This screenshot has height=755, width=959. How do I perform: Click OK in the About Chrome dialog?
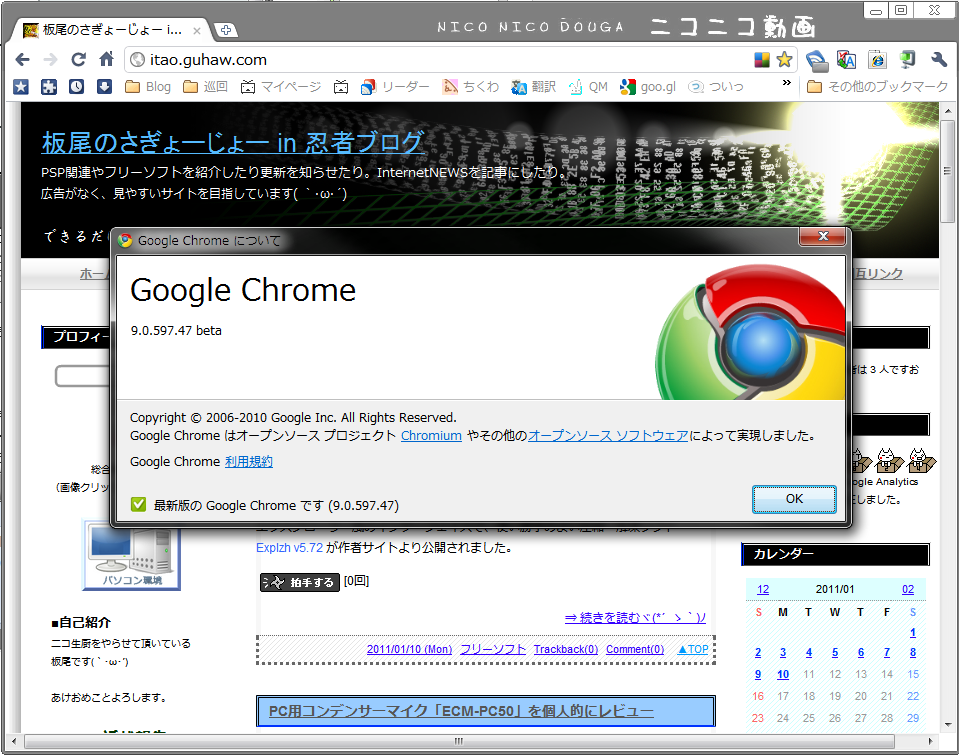tap(794, 499)
